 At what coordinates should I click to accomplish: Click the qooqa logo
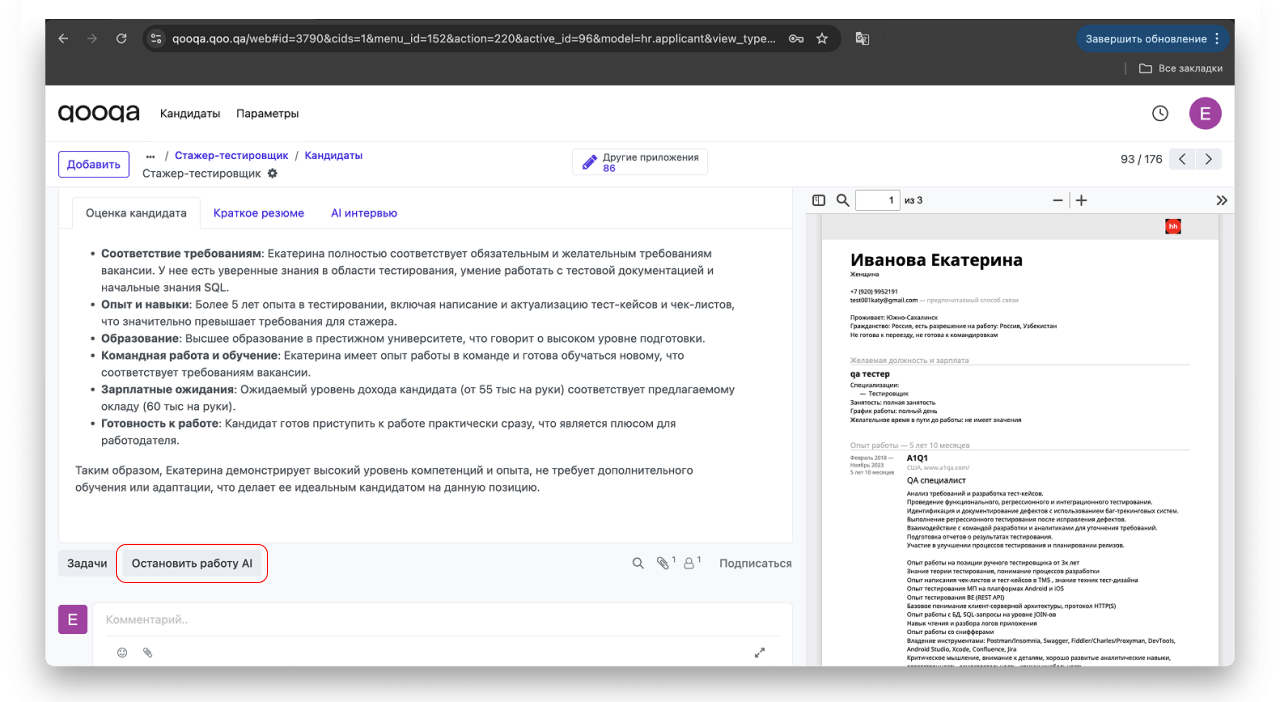[98, 113]
